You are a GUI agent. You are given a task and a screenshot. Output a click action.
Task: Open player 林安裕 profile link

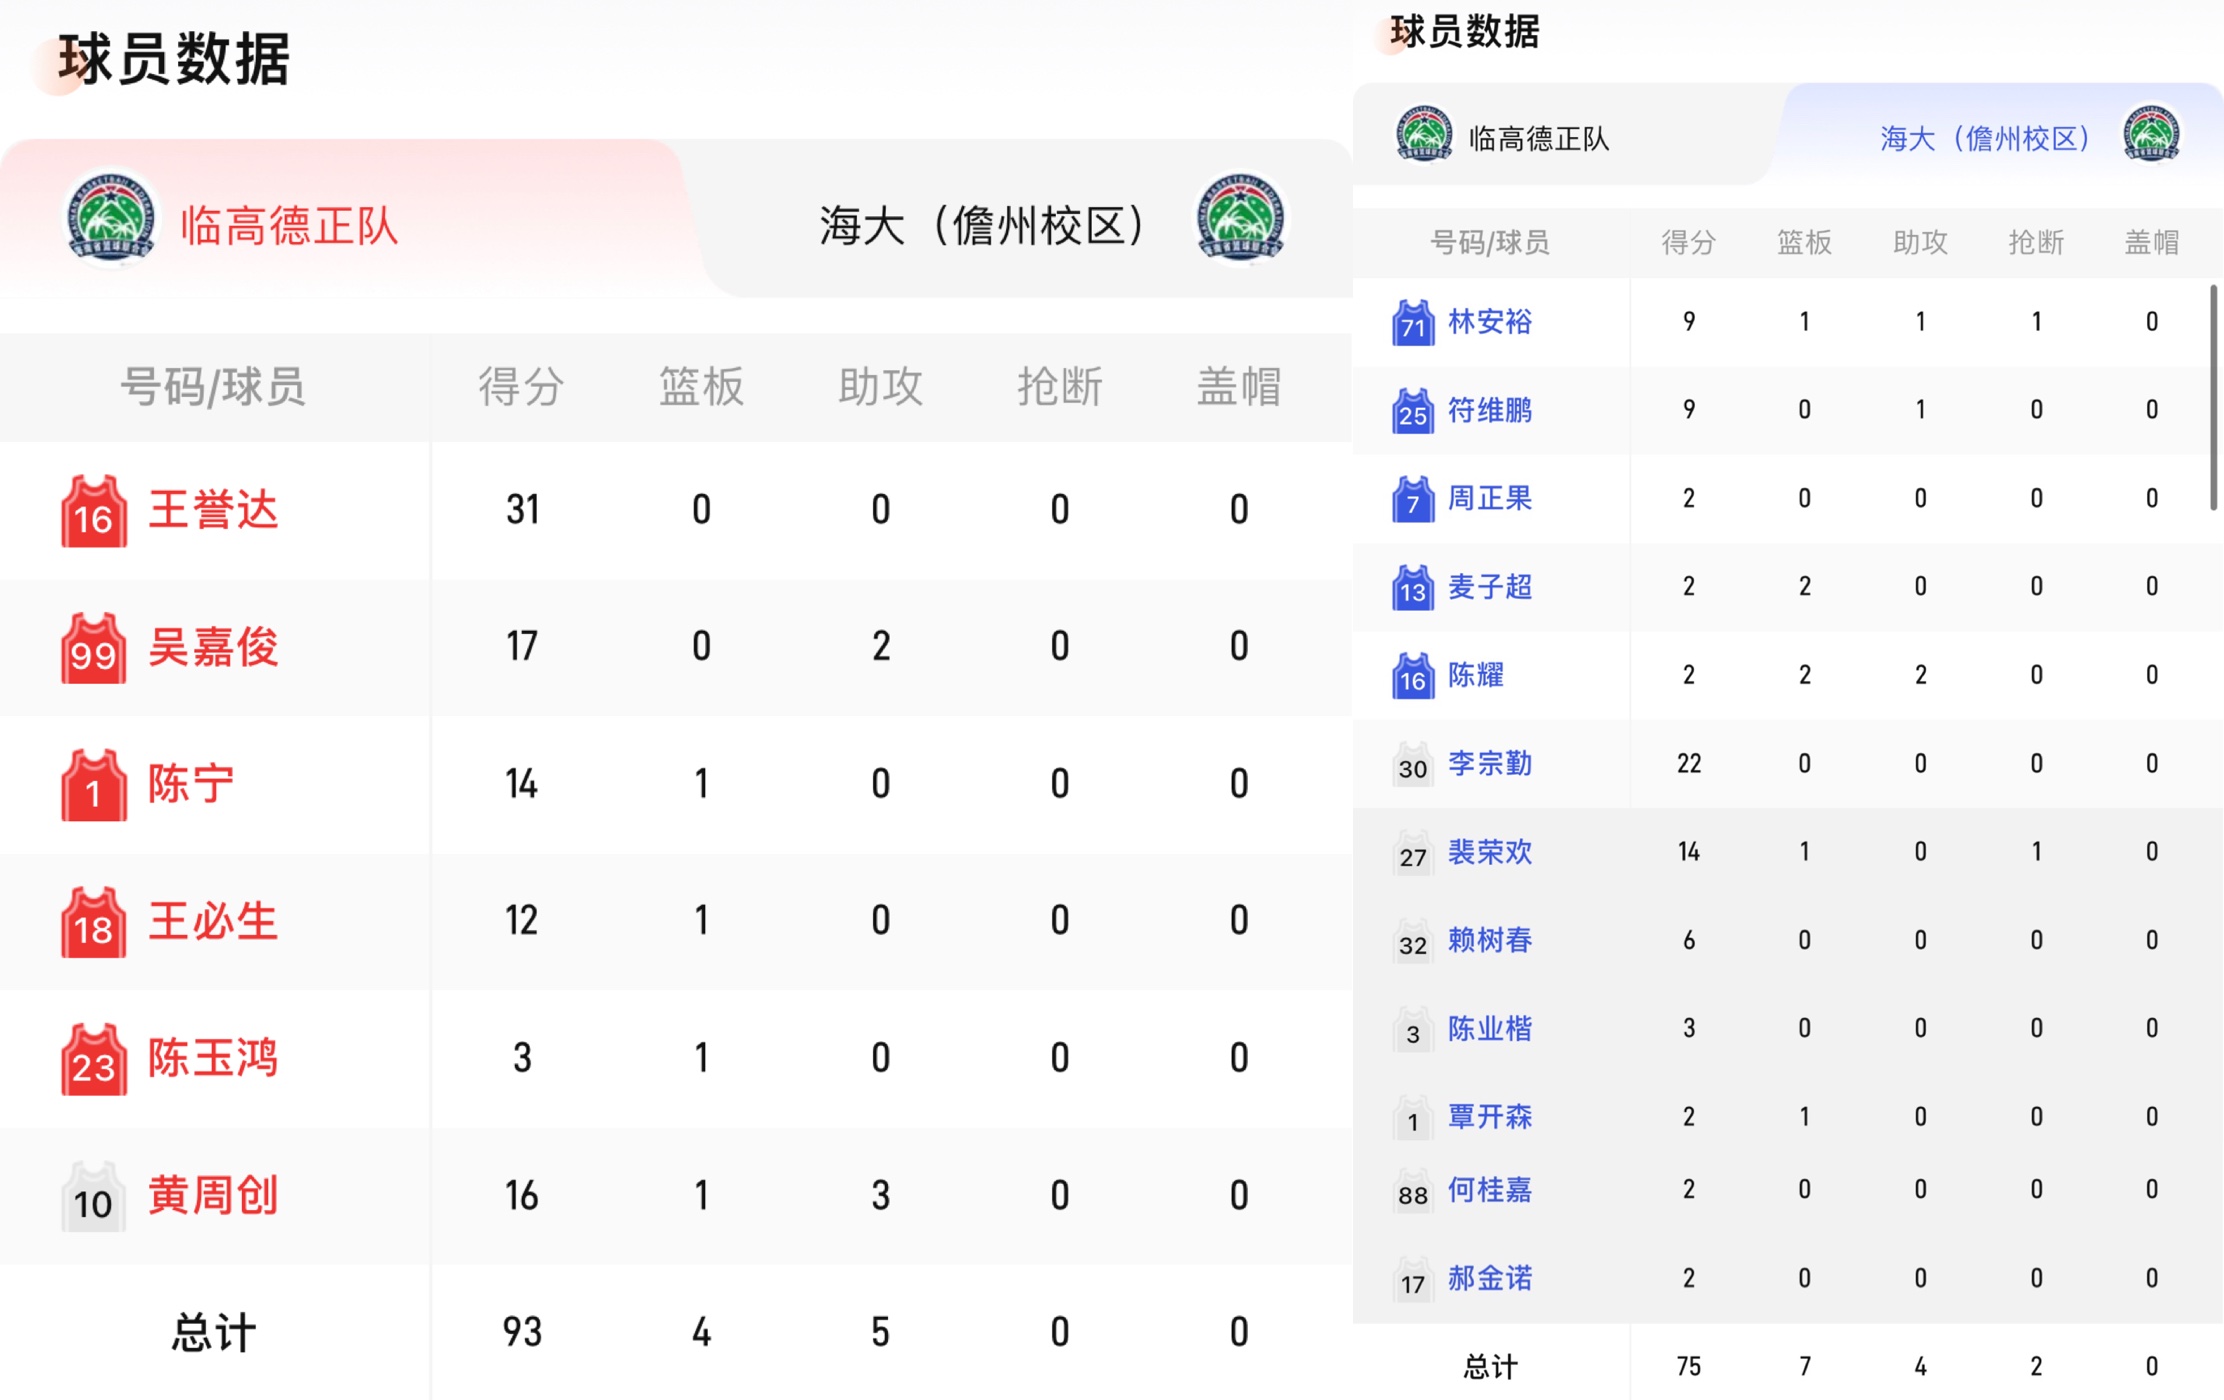click(1489, 322)
